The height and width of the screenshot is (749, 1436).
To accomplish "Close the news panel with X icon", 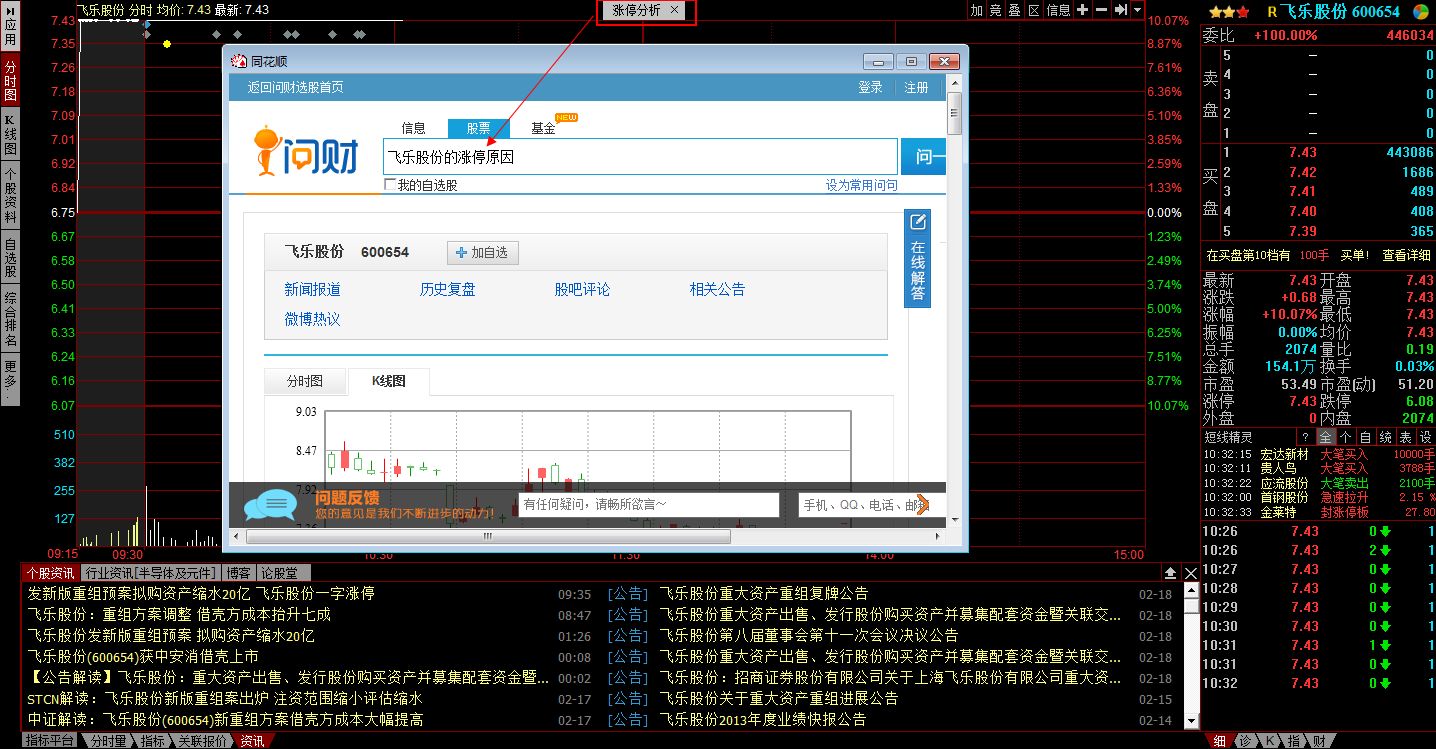I will click(1191, 573).
